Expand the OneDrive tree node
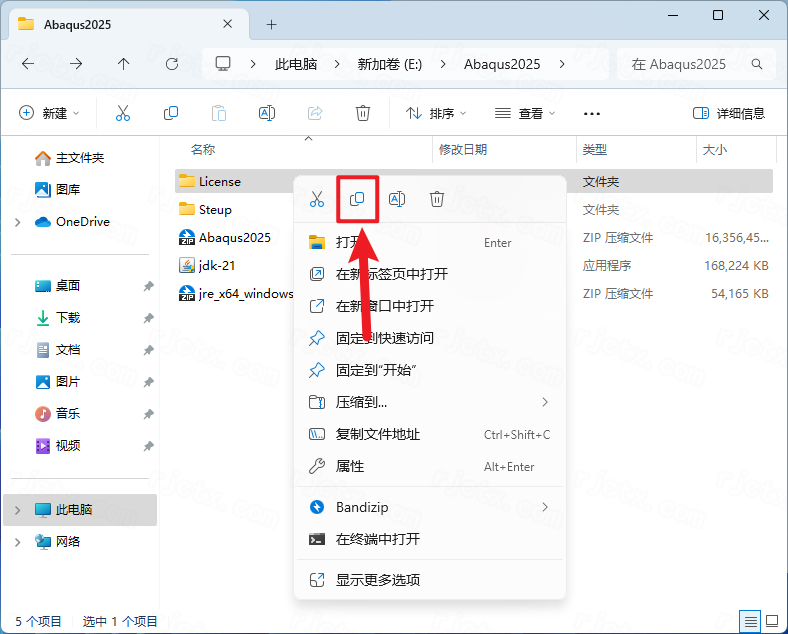This screenshot has height=634, width=788. [18, 222]
